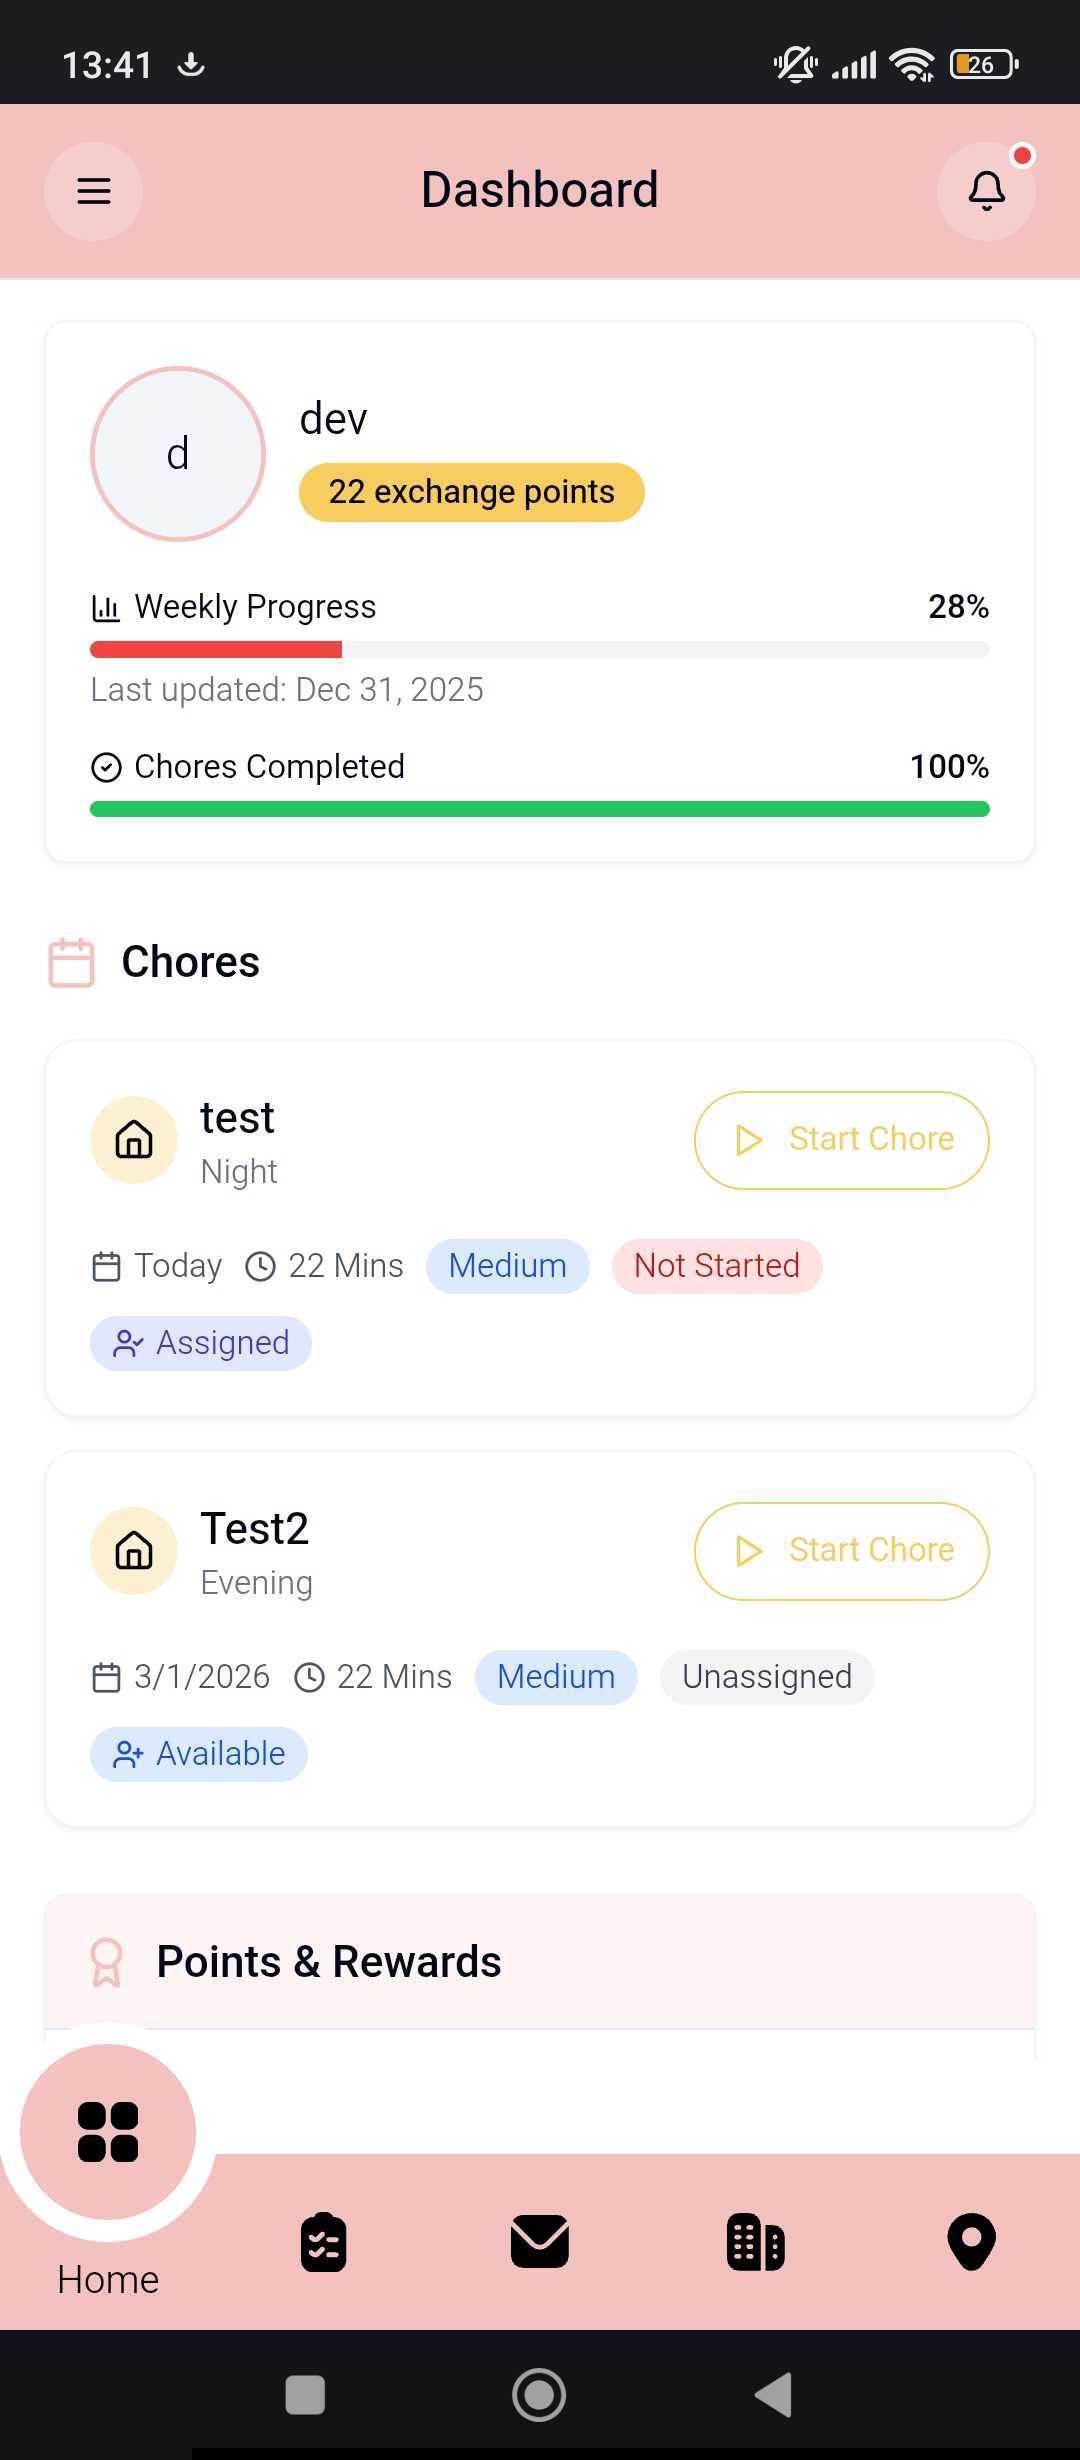The height and width of the screenshot is (2460, 1080).
Task: Tap the Not Started status chip
Action: (717, 1266)
